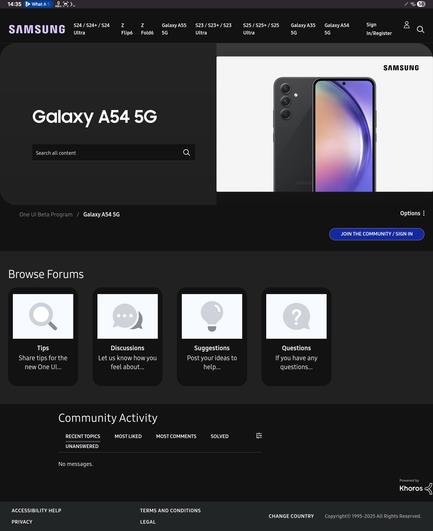Select the Solved tab
The width and height of the screenshot is (433, 531).
click(219, 436)
